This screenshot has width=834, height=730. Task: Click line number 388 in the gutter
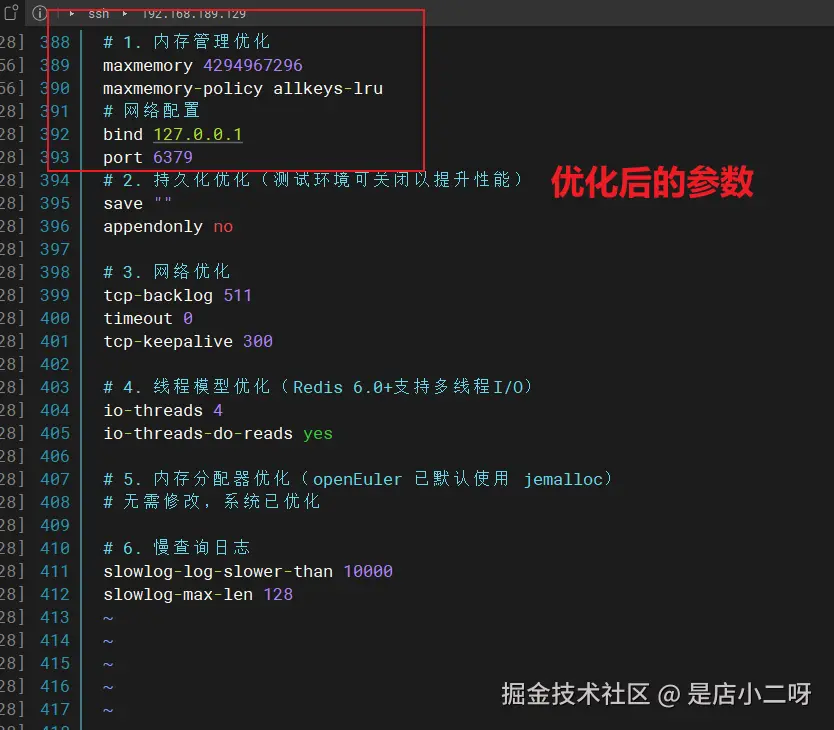pyautogui.click(x=55, y=42)
